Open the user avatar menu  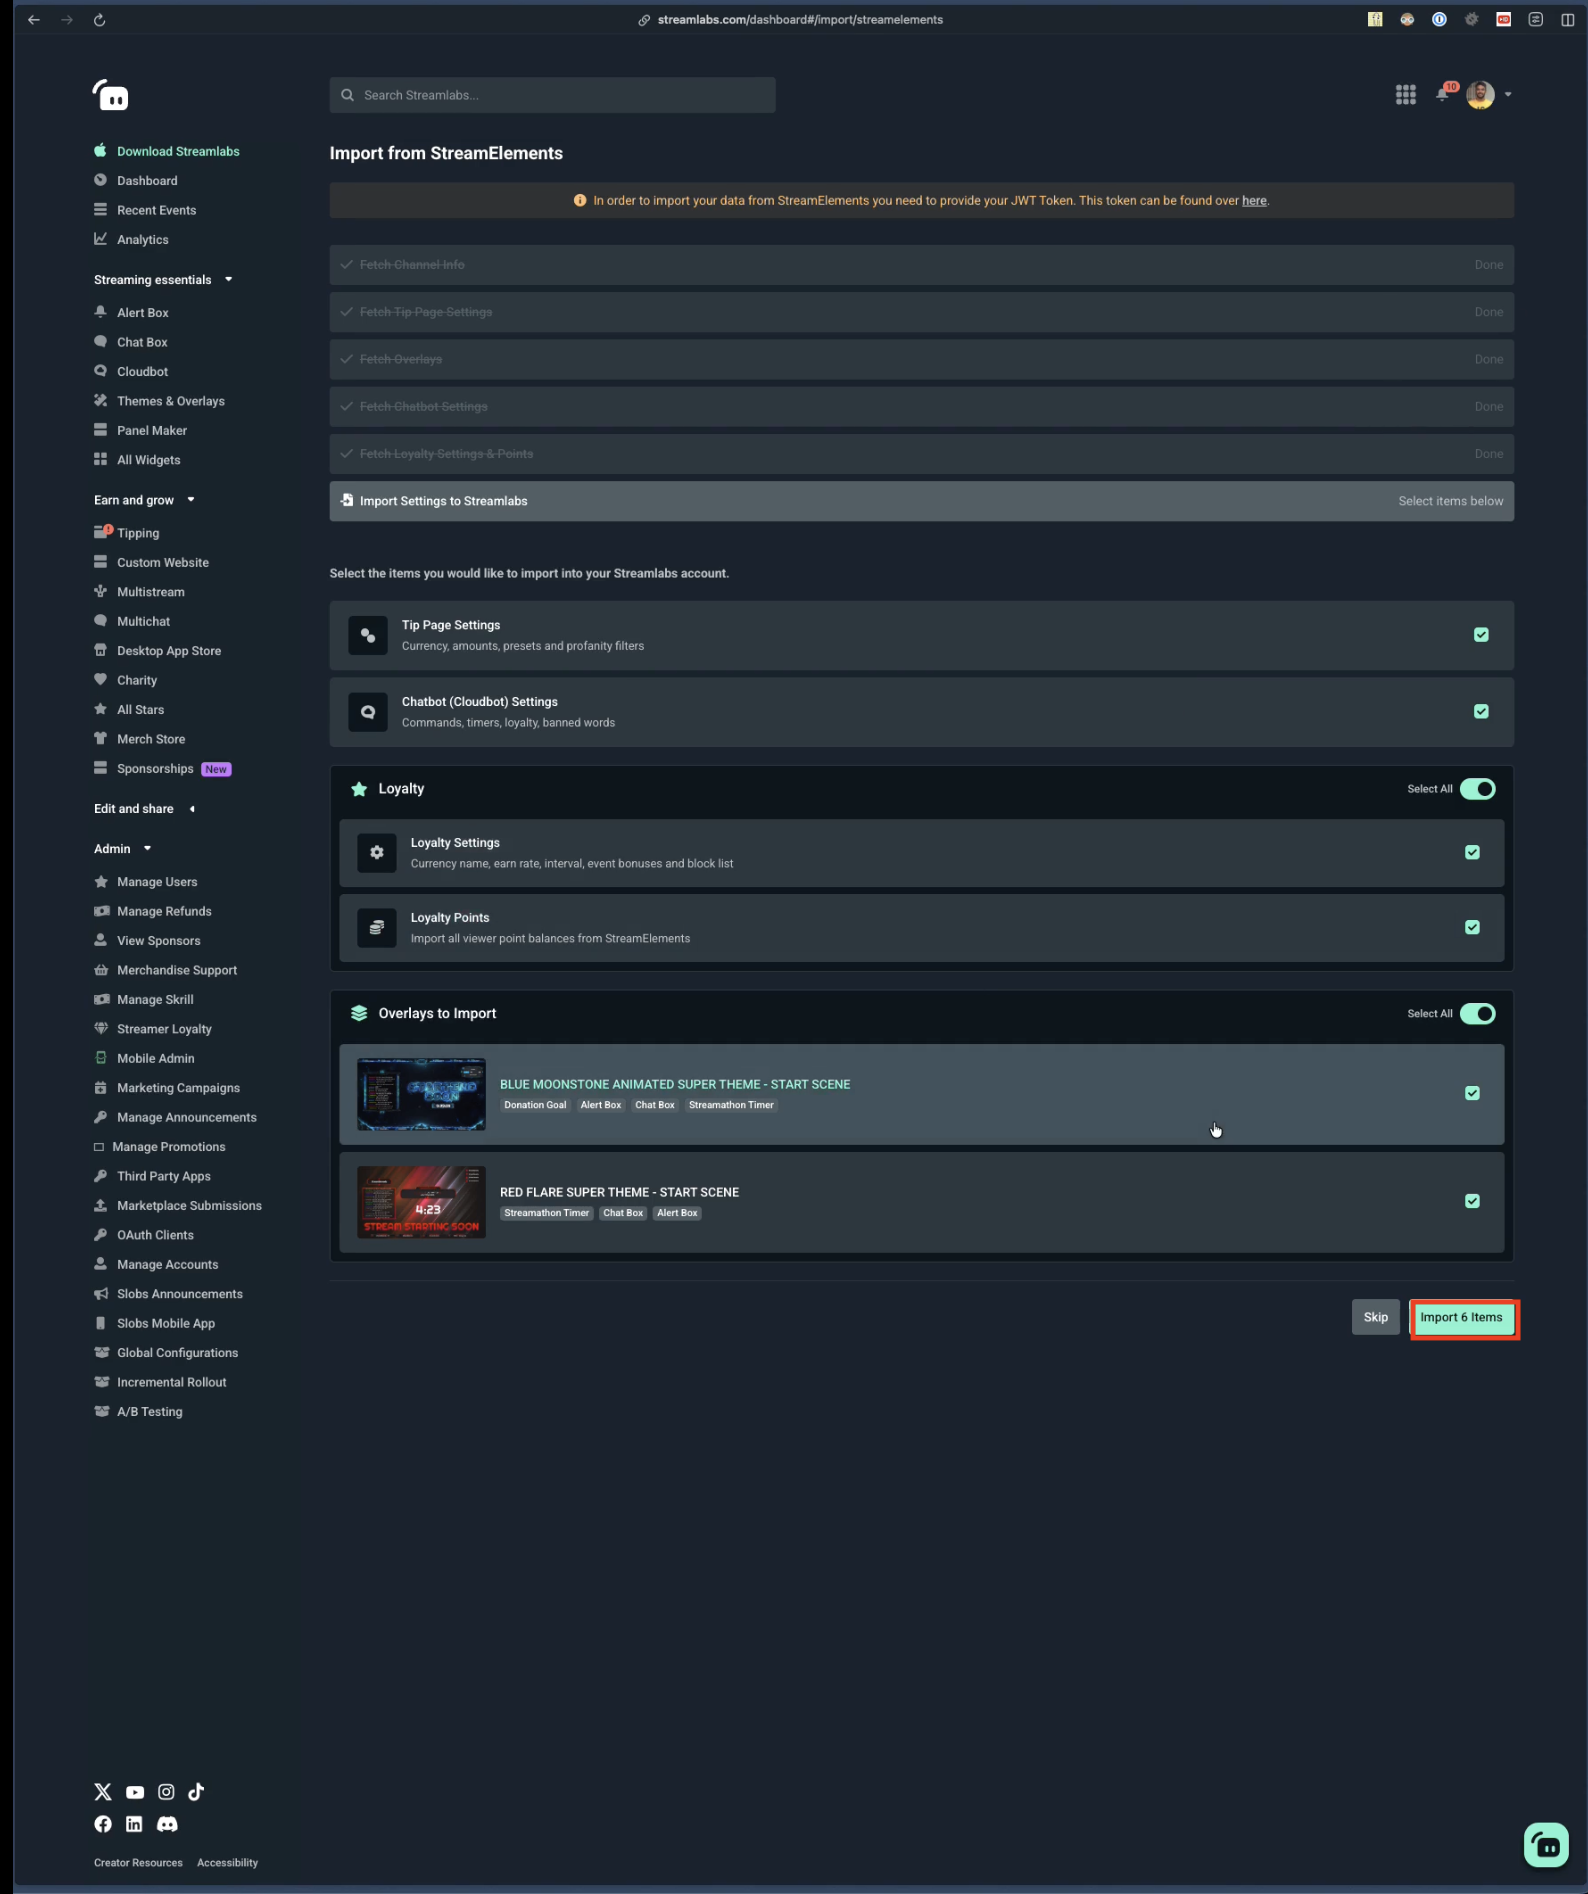[1480, 95]
